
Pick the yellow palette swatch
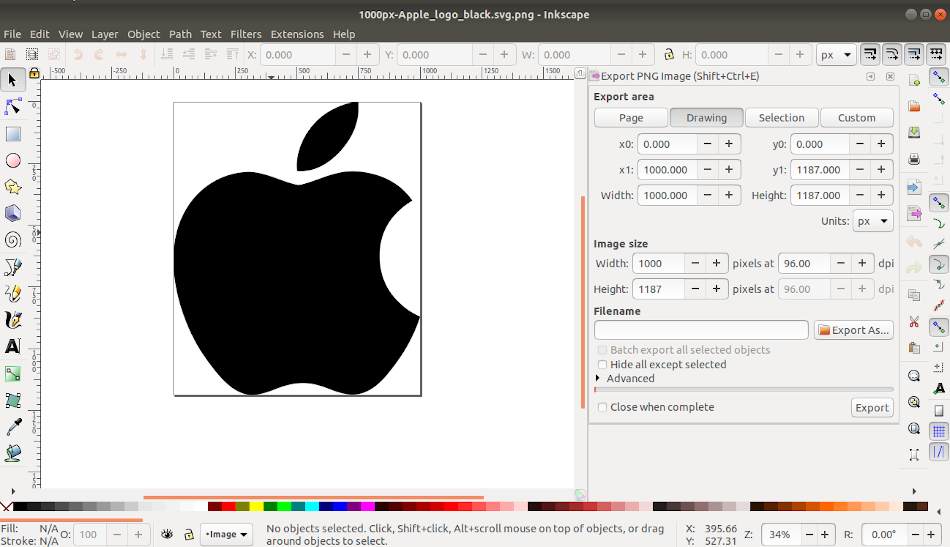[x=256, y=506]
